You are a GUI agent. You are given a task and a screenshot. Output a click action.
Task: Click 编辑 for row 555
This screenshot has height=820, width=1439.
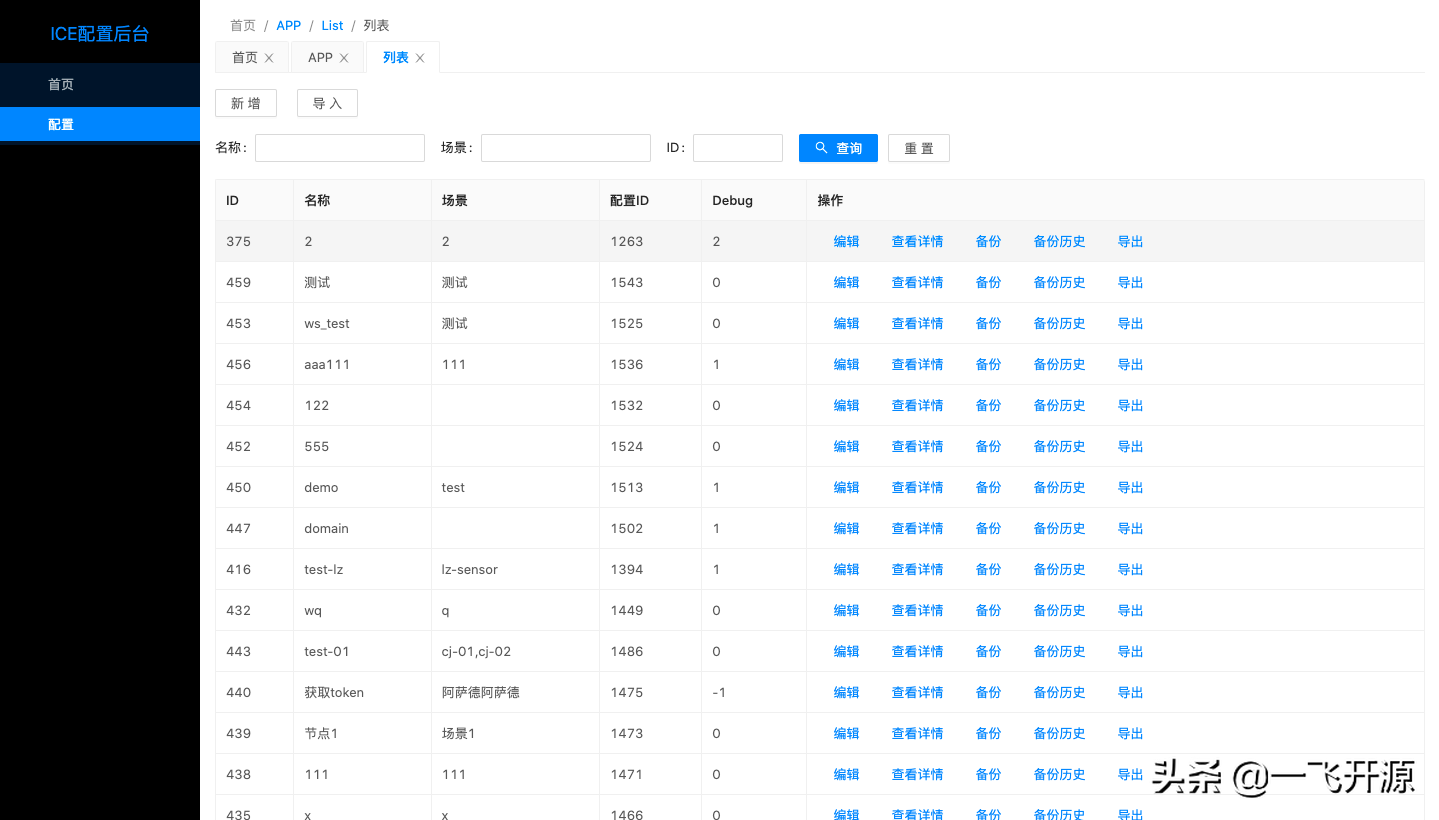tap(847, 446)
